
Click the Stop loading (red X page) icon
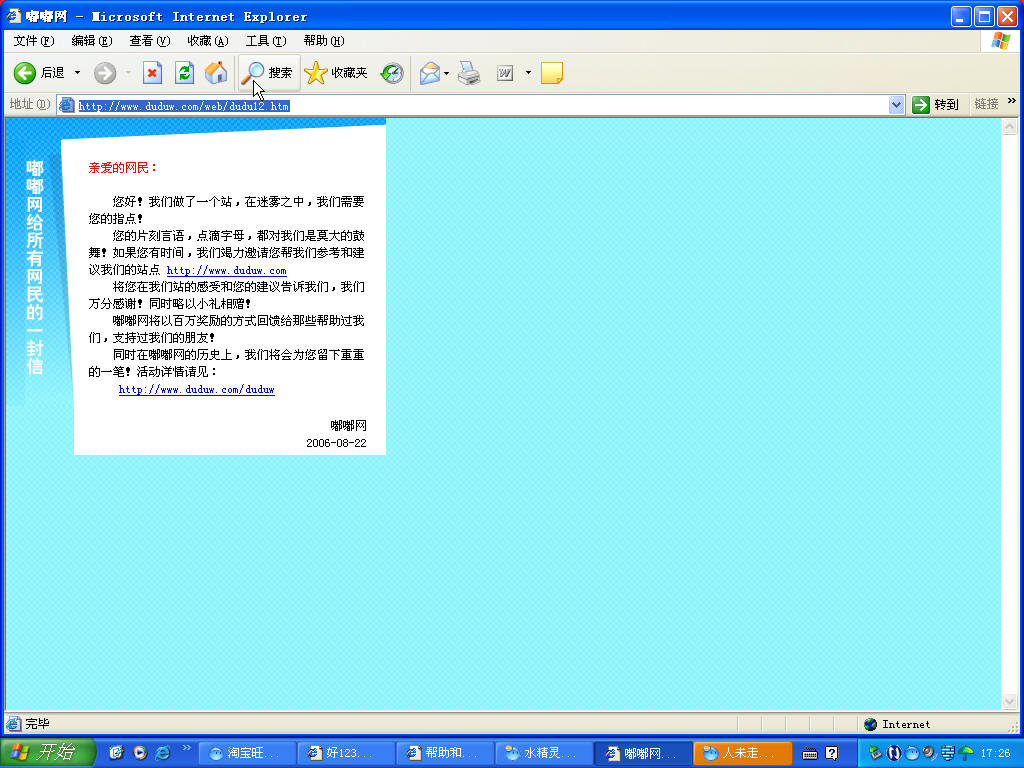tap(152, 72)
